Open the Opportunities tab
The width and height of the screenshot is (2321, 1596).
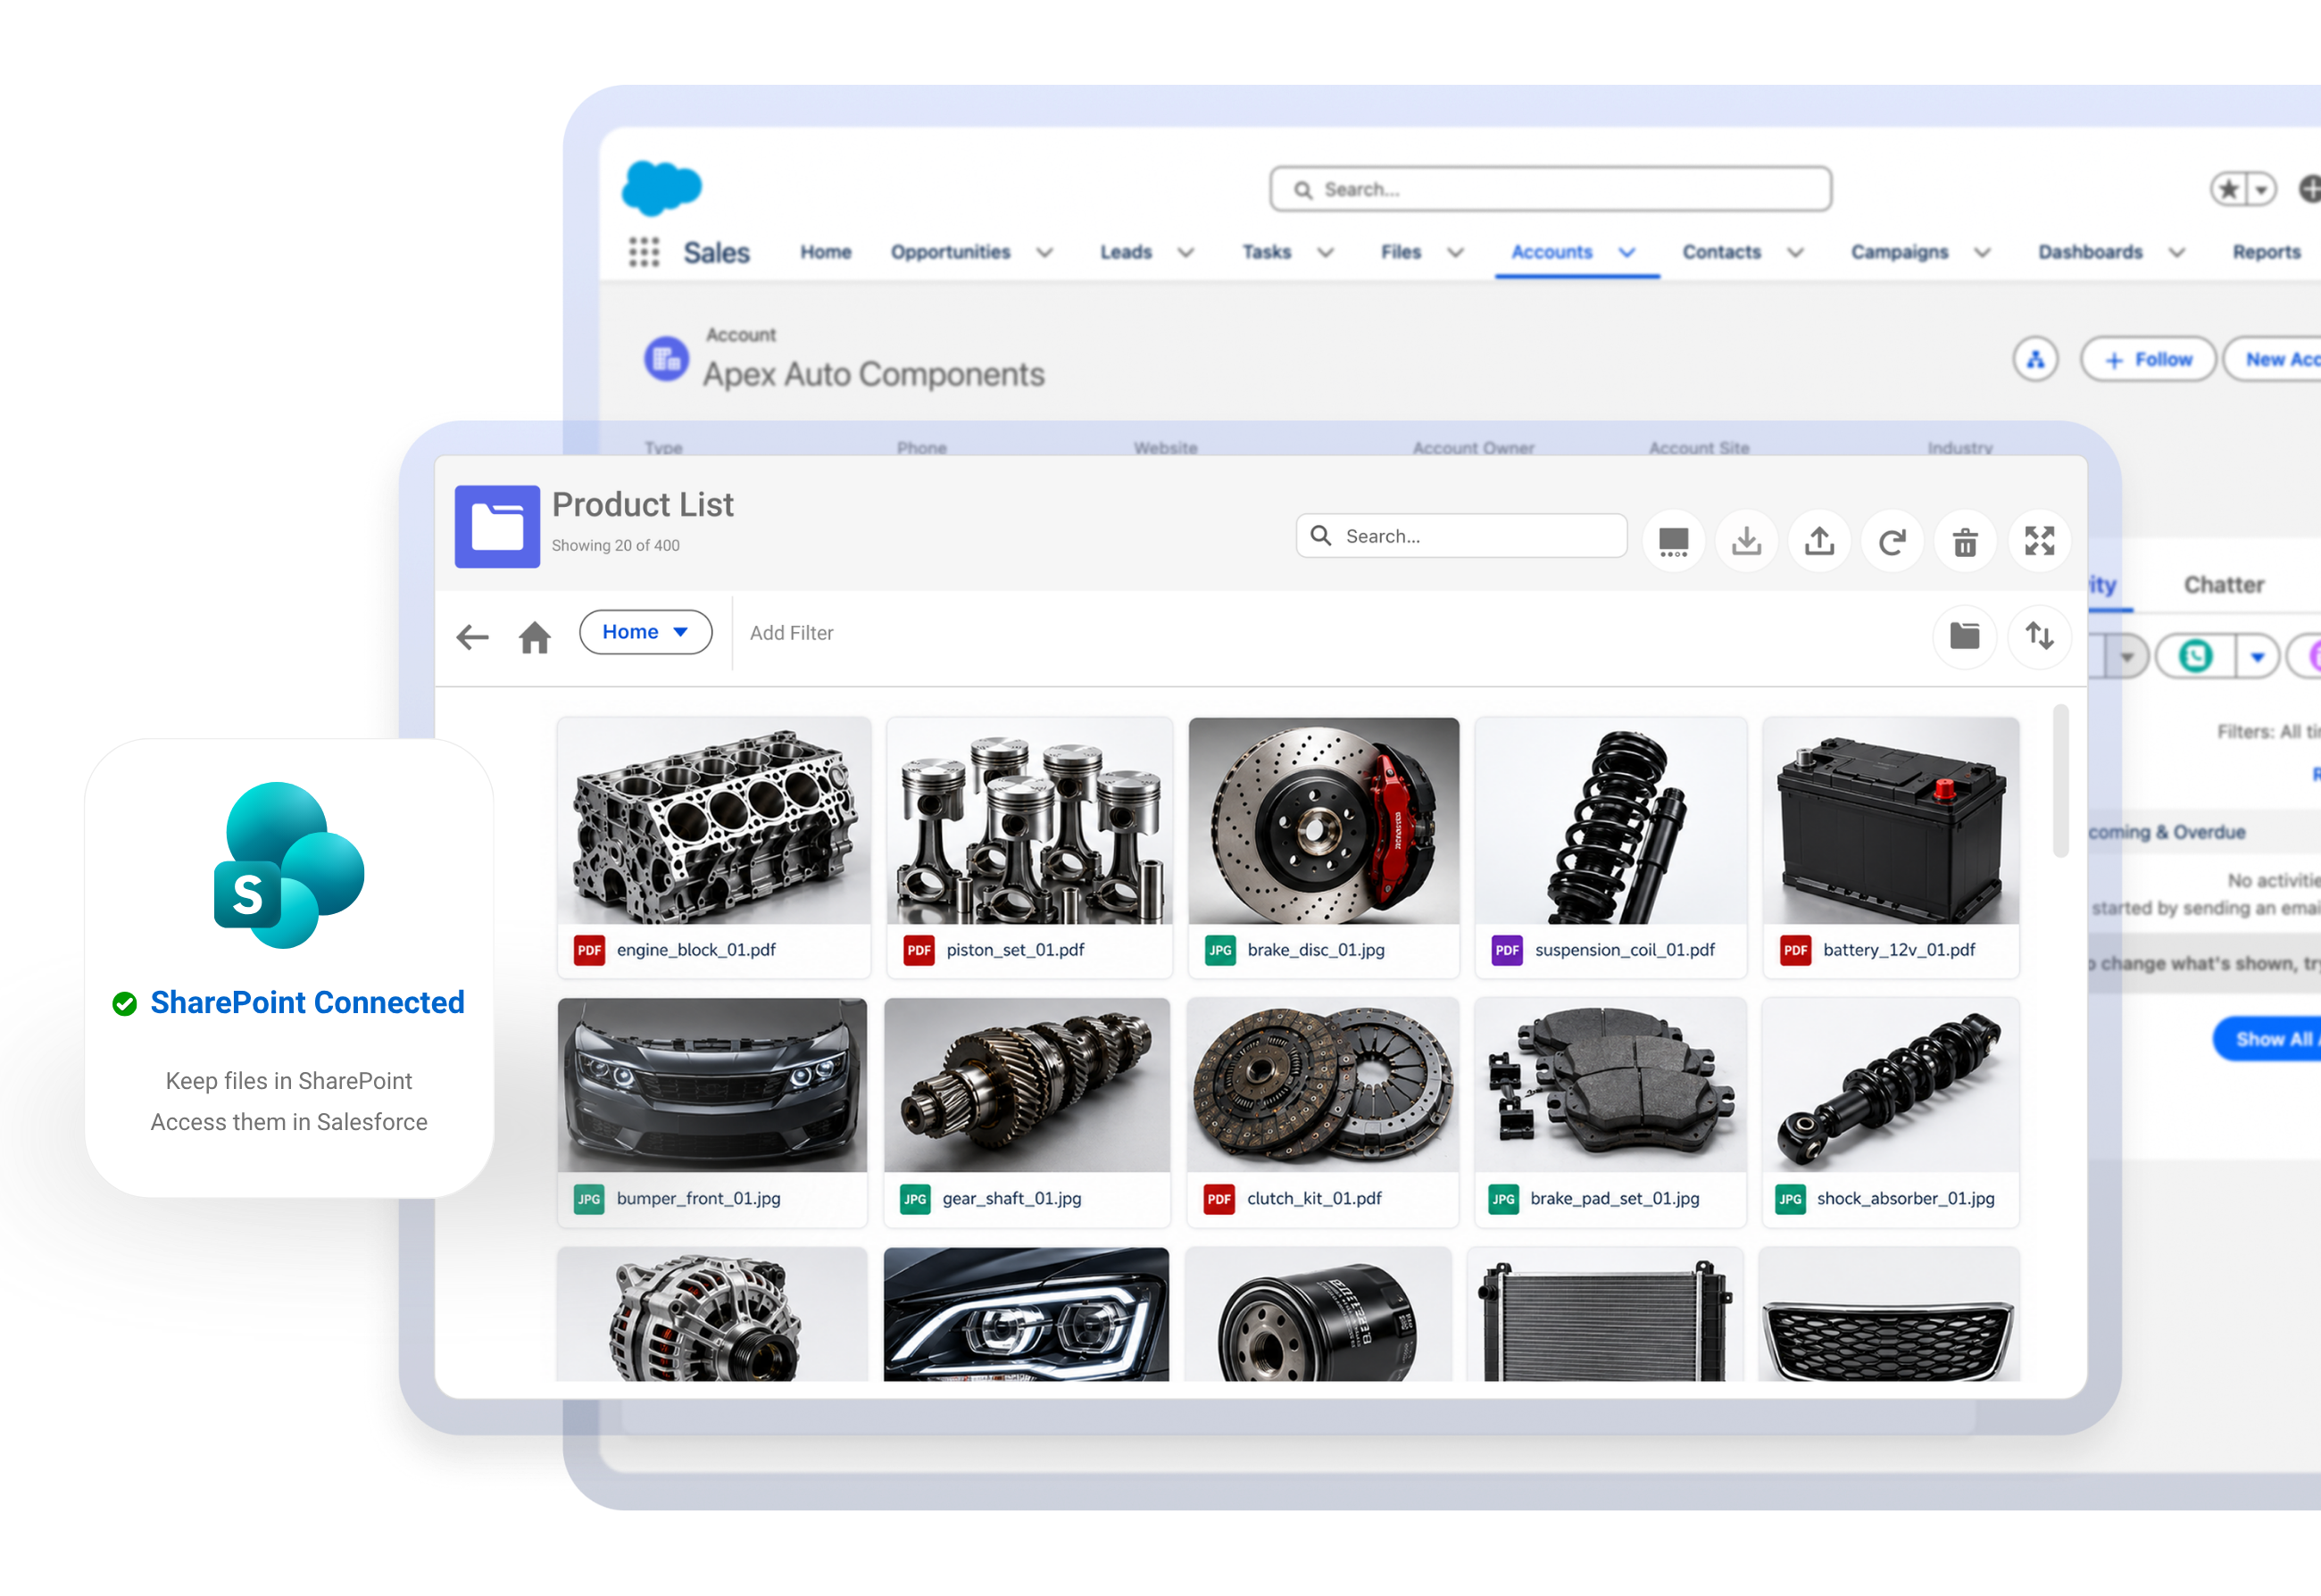[x=951, y=252]
